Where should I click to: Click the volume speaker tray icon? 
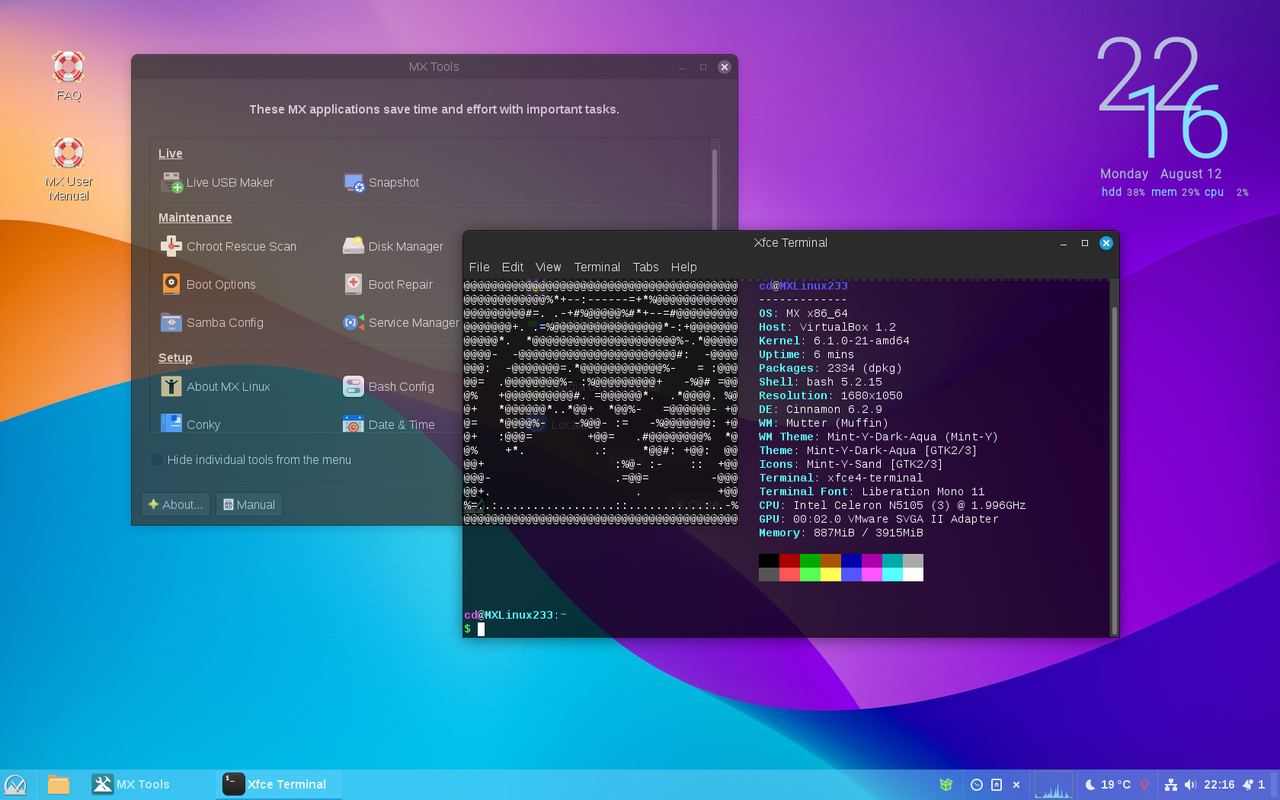click(x=1190, y=785)
